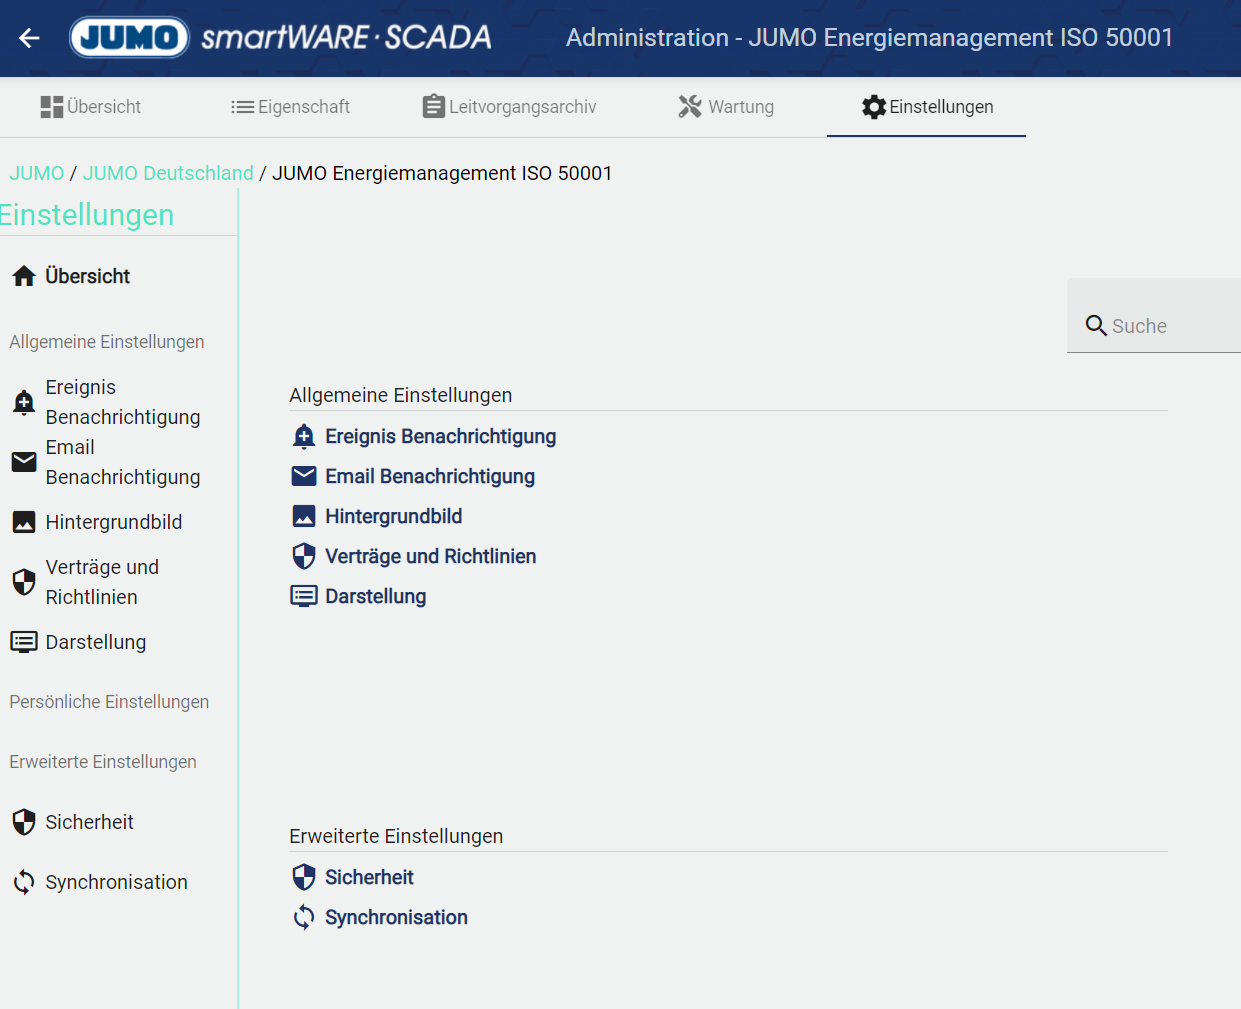Click the bell icon beside Ereignis Benachrichtigung in sidebar
This screenshot has width=1241, height=1009.
24,402
